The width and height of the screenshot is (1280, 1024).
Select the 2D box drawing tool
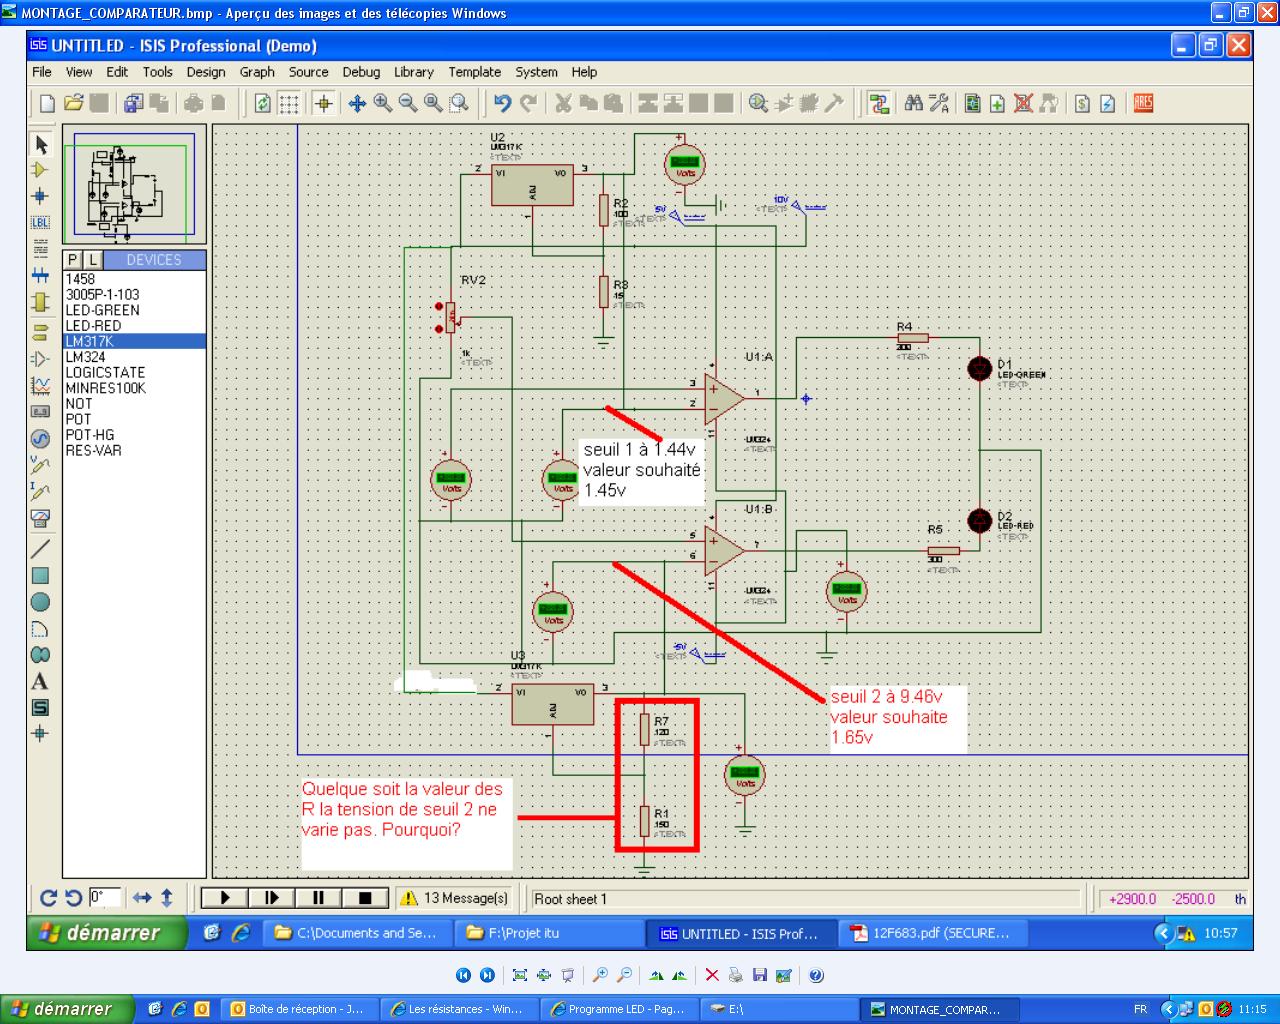40,575
